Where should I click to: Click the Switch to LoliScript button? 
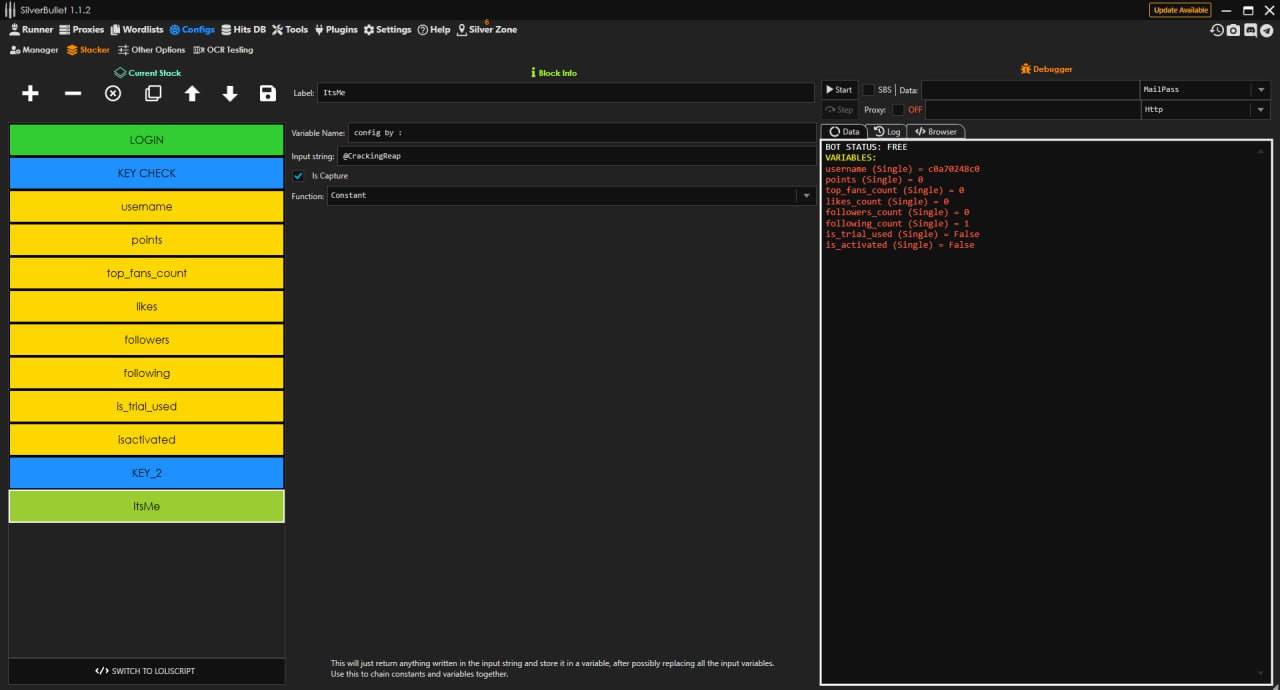pyautogui.click(x=146, y=671)
